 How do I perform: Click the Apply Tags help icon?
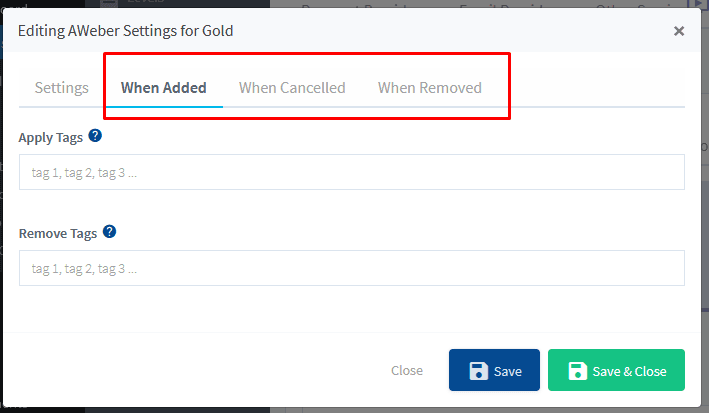point(95,136)
